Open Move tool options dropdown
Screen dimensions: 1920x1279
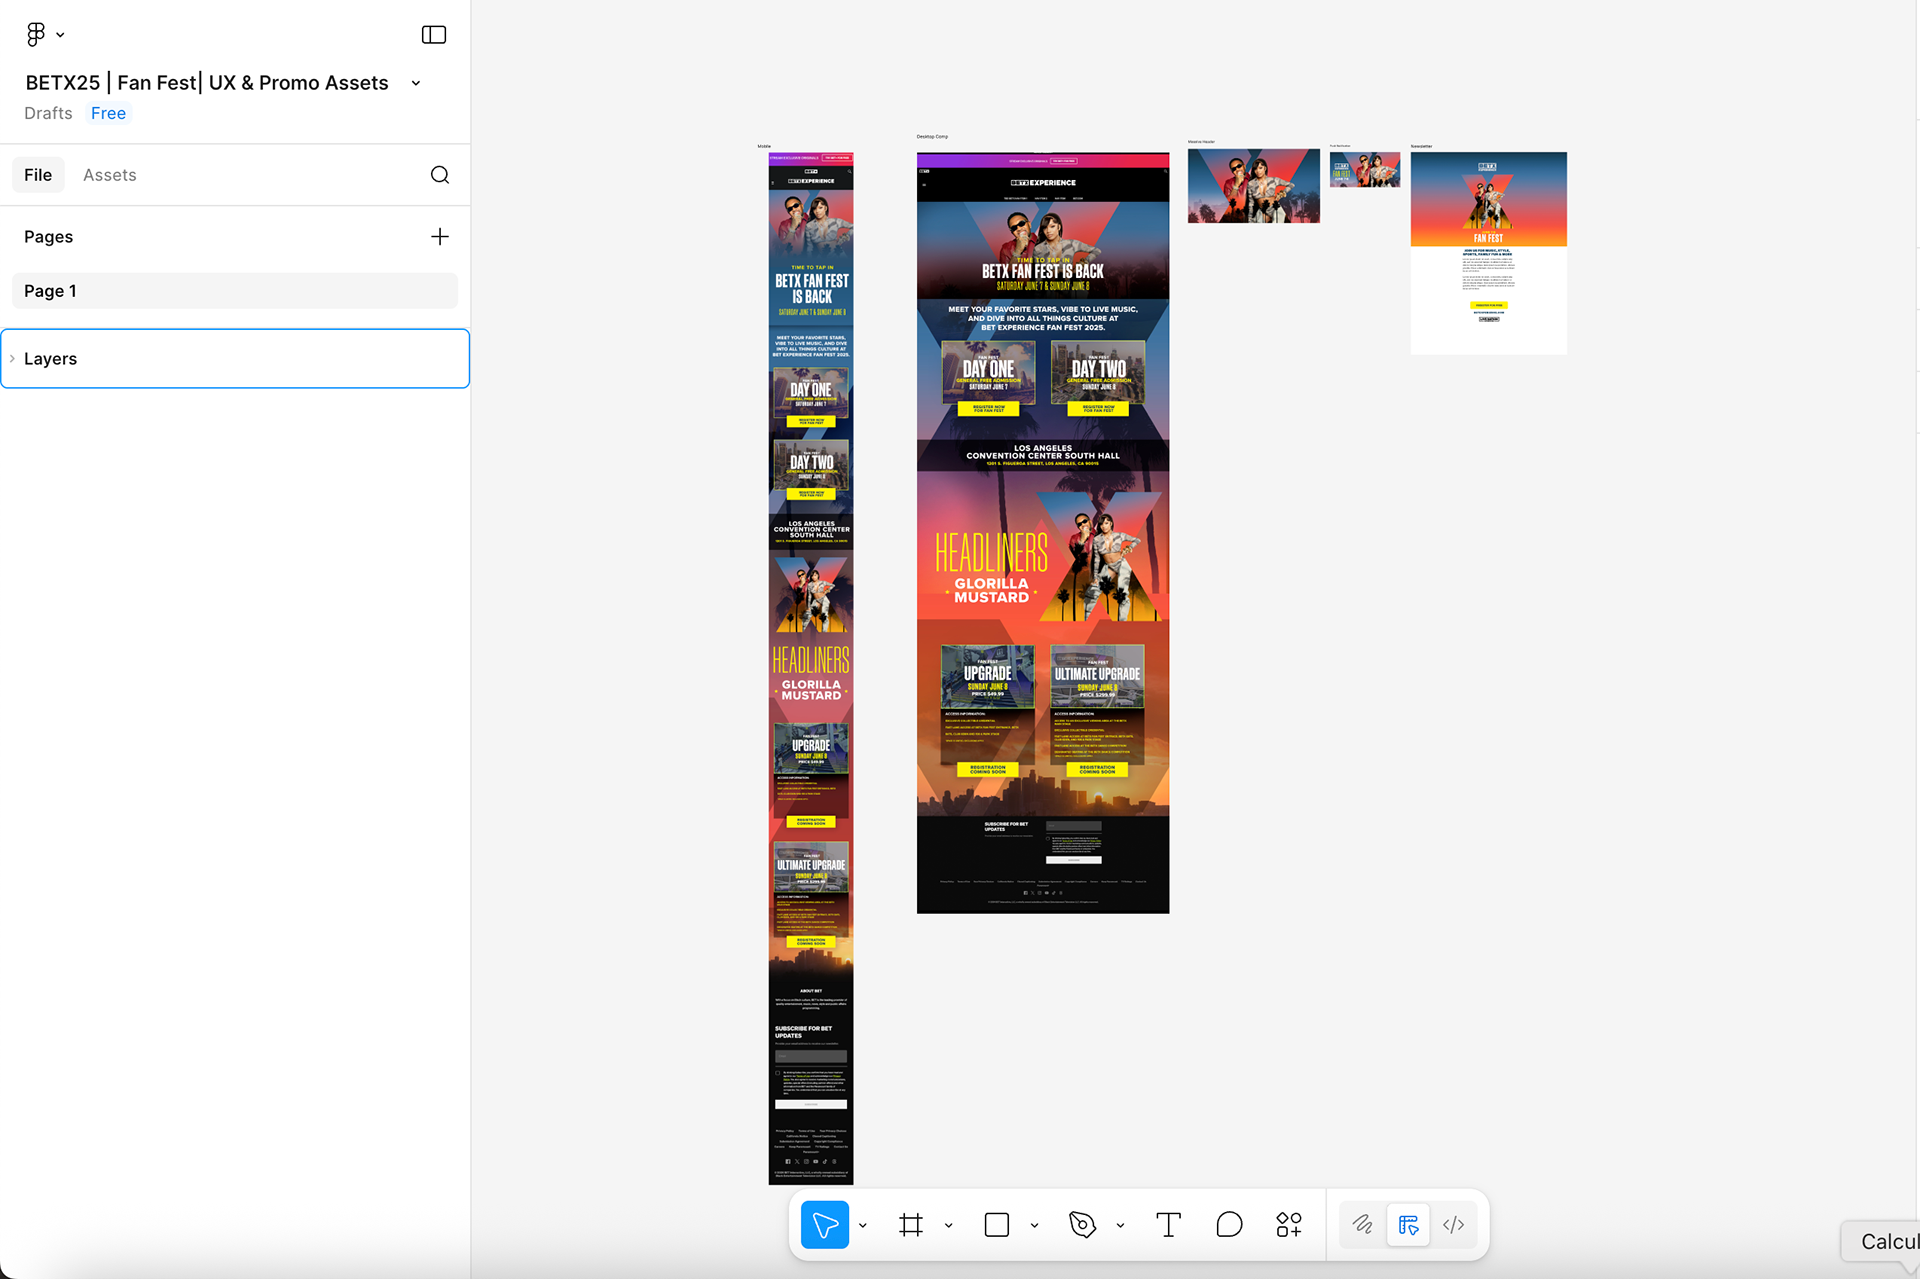click(x=862, y=1225)
